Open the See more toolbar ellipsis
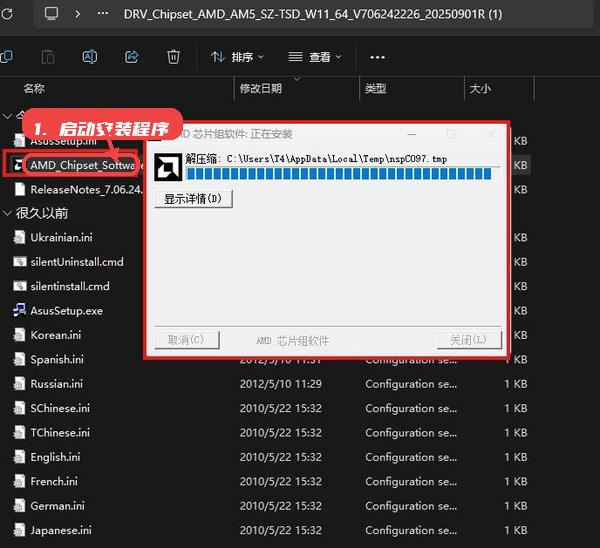Image resolution: width=600 pixels, height=548 pixels. (377, 57)
